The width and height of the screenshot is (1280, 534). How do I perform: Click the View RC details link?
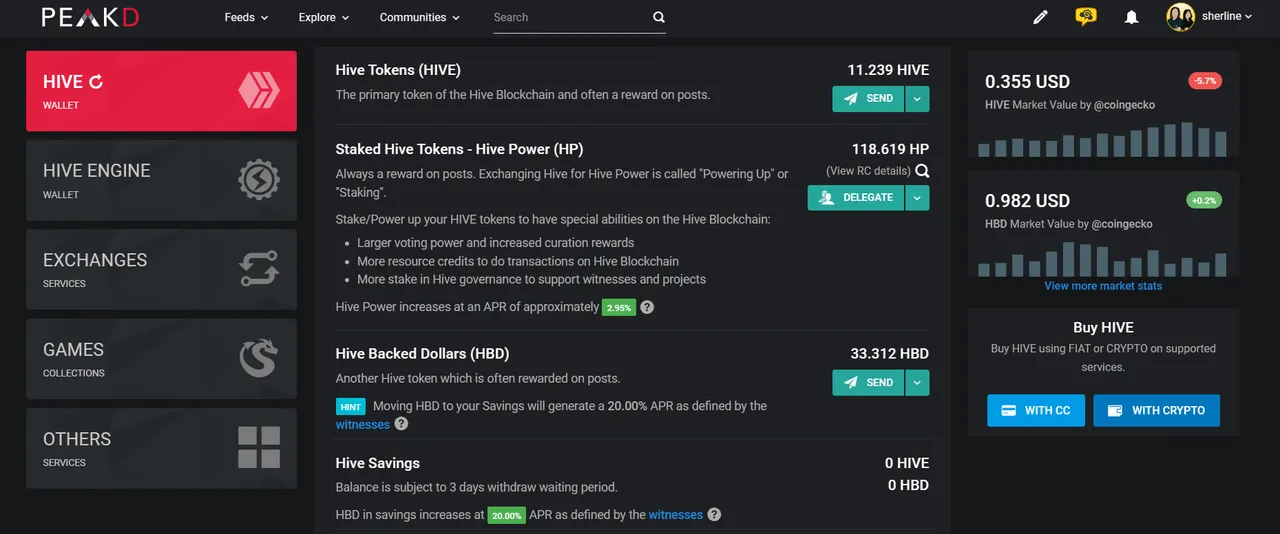868,171
